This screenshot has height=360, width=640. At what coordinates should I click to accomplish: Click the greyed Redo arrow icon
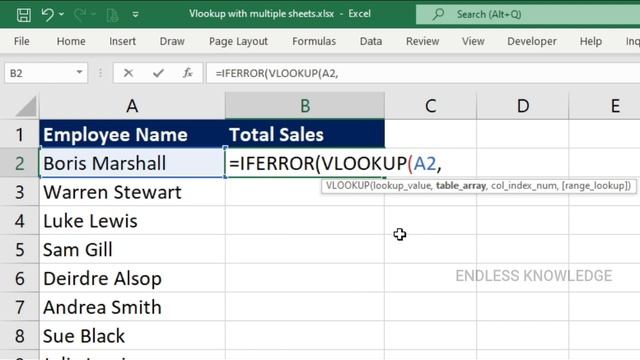(79, 15)
